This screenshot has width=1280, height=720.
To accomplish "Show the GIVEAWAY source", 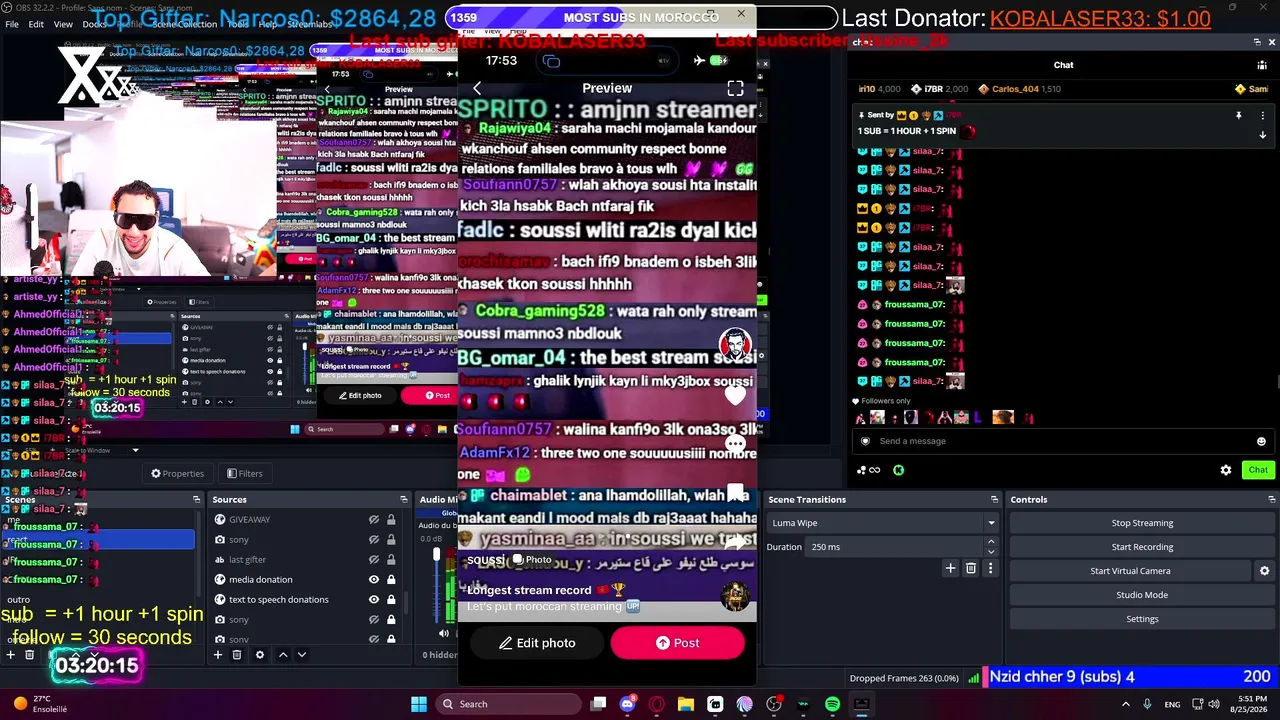I will pyautogui.click(x=374, y=520).
